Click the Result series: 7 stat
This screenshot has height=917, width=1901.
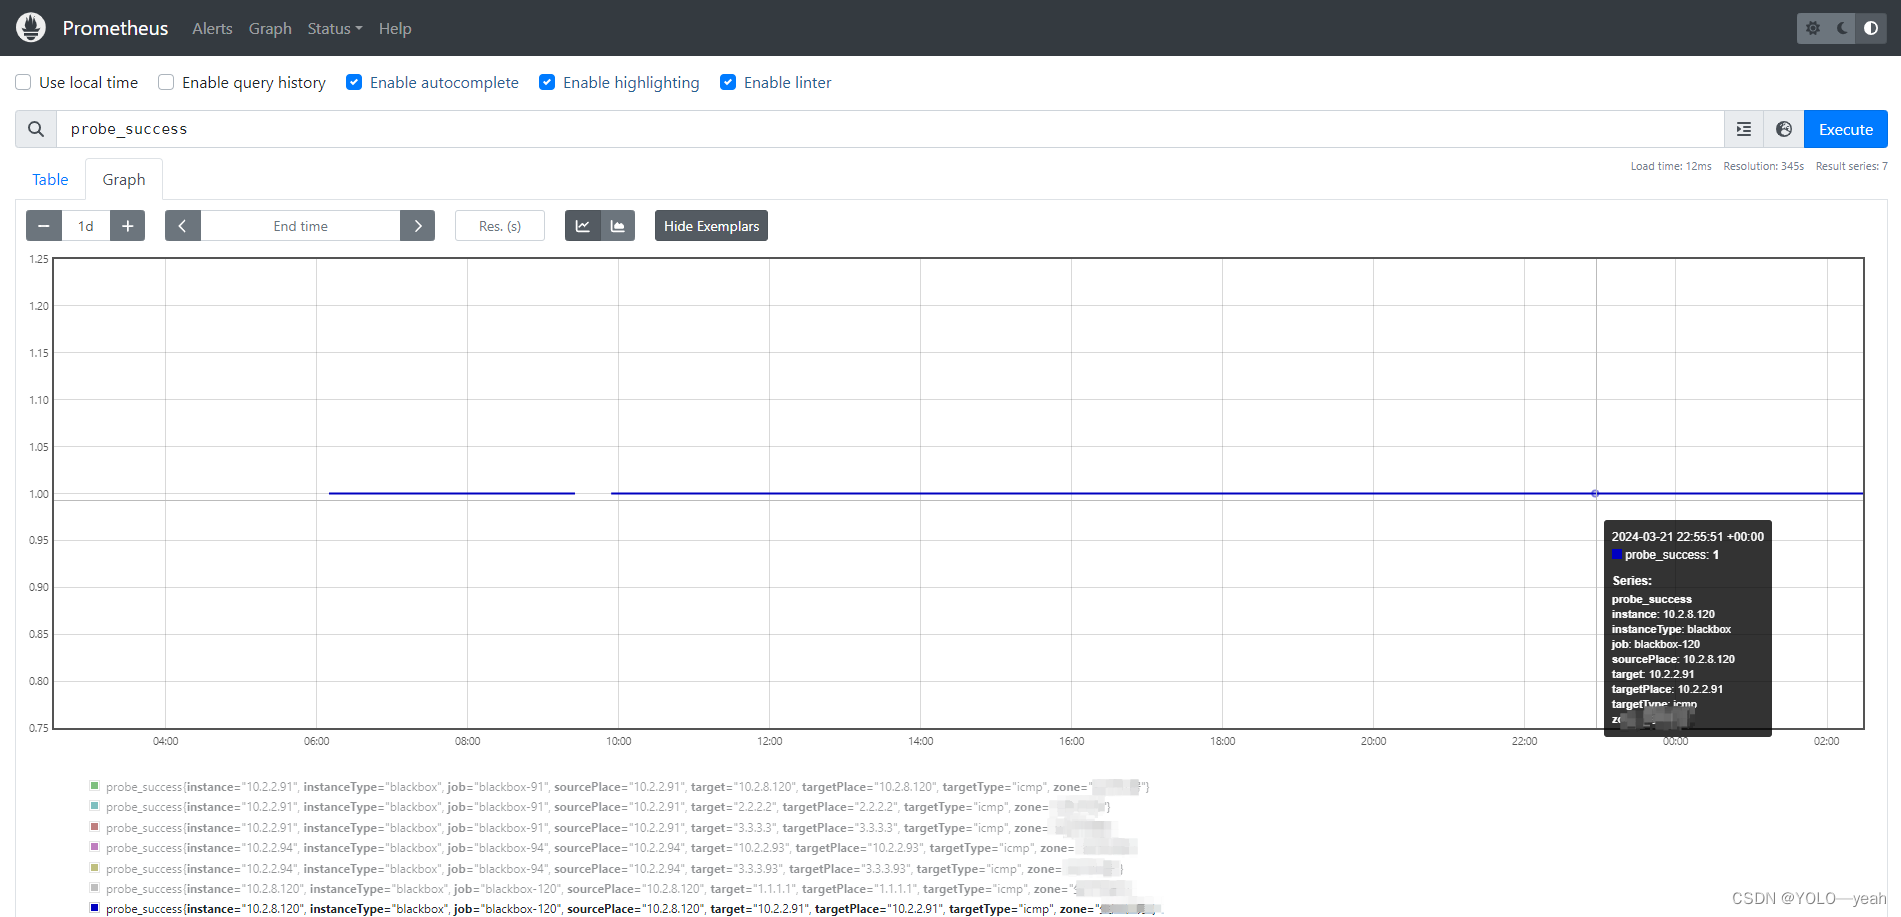[x=1851, y=166]
